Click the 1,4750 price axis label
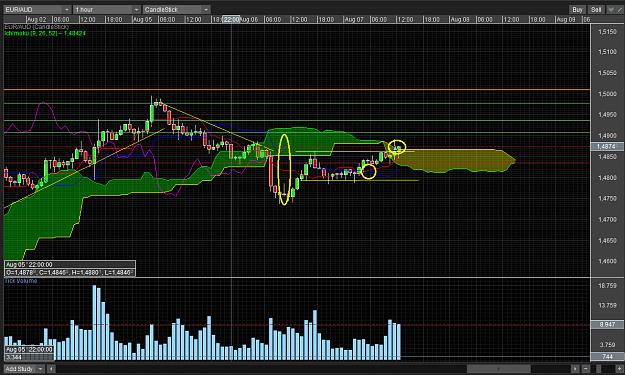Screen dimensions: 625x375 click(607, 198)
